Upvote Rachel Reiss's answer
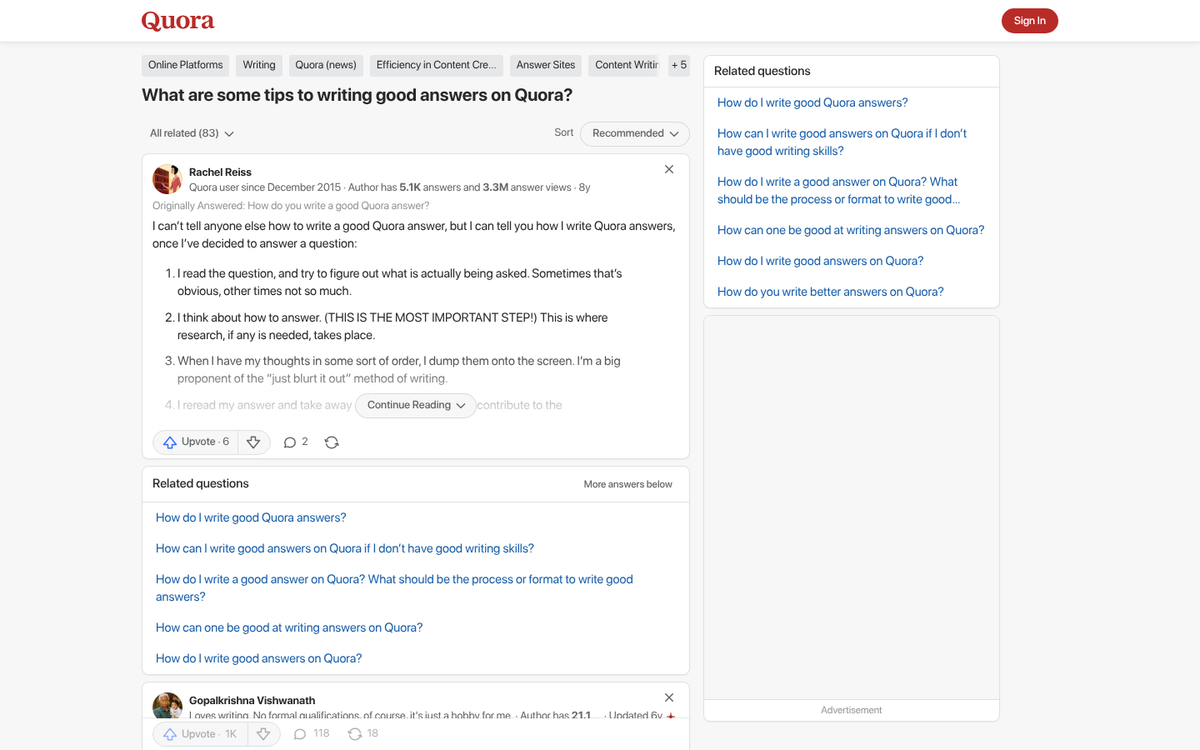 tap(196, 441)
